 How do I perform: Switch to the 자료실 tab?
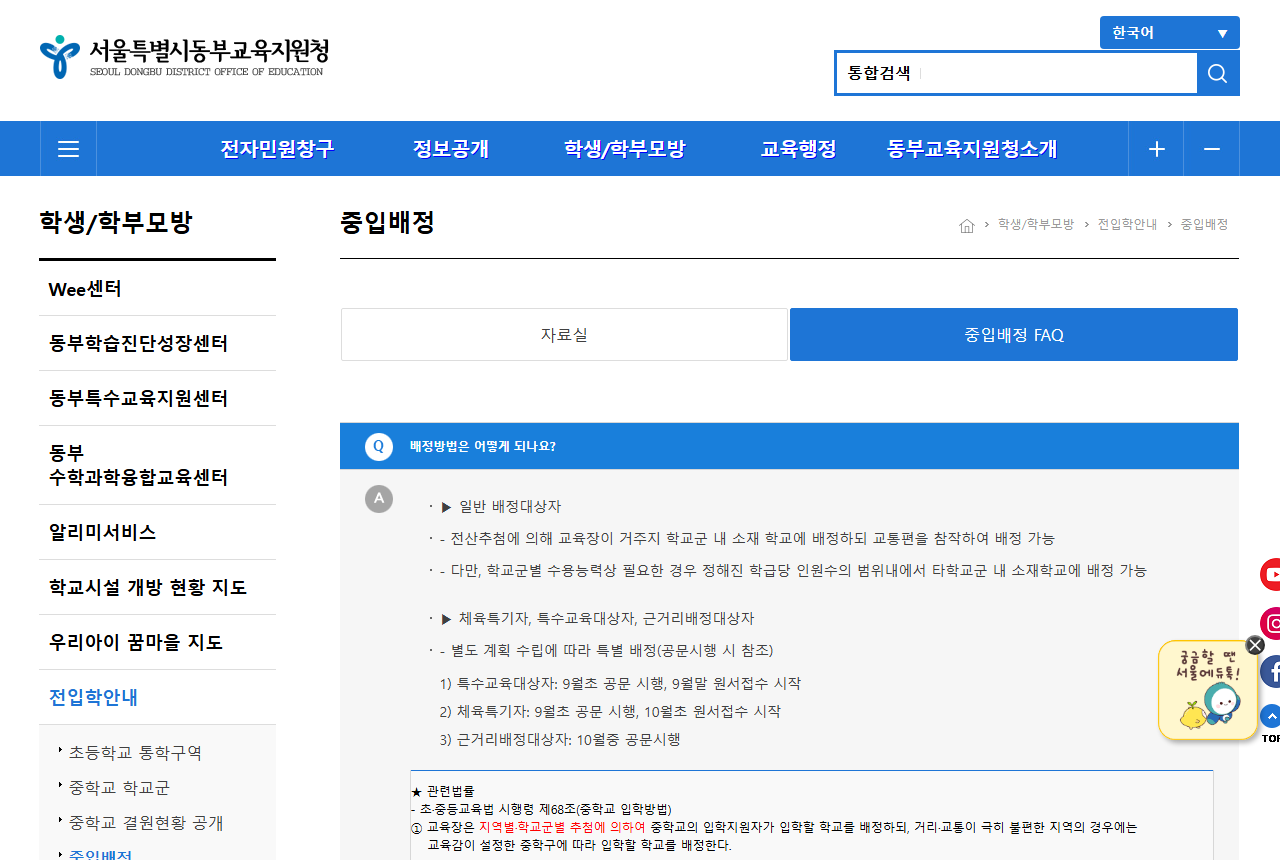564,334
